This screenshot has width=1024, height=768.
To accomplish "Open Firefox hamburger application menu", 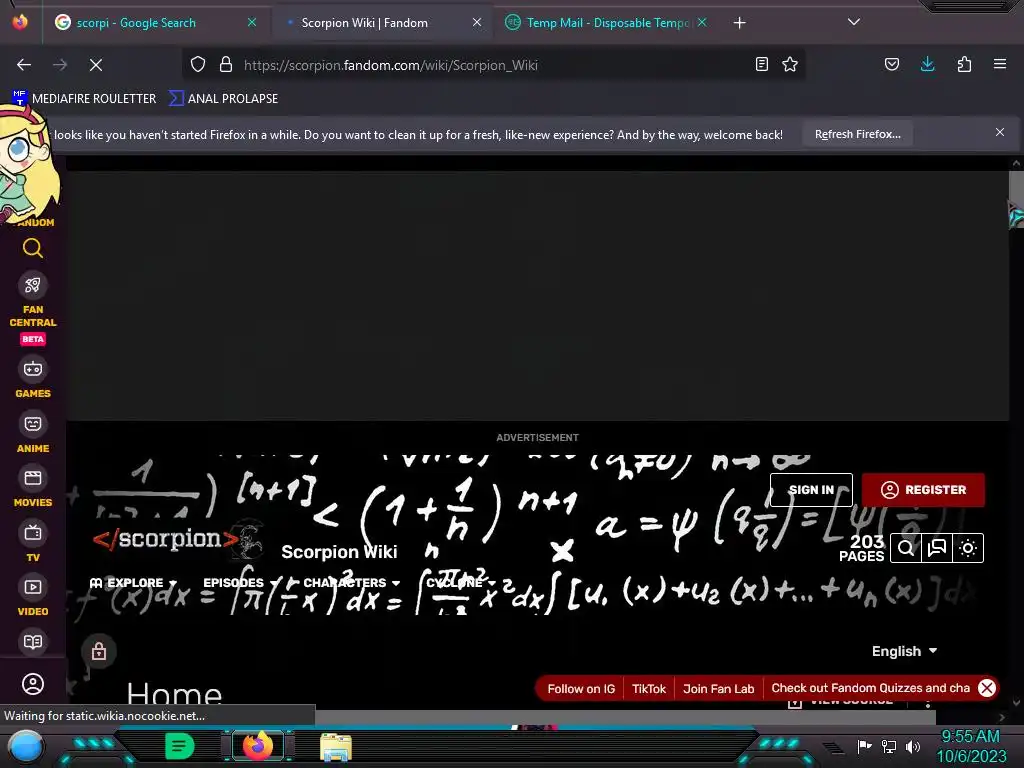I will tap(999, 64).
